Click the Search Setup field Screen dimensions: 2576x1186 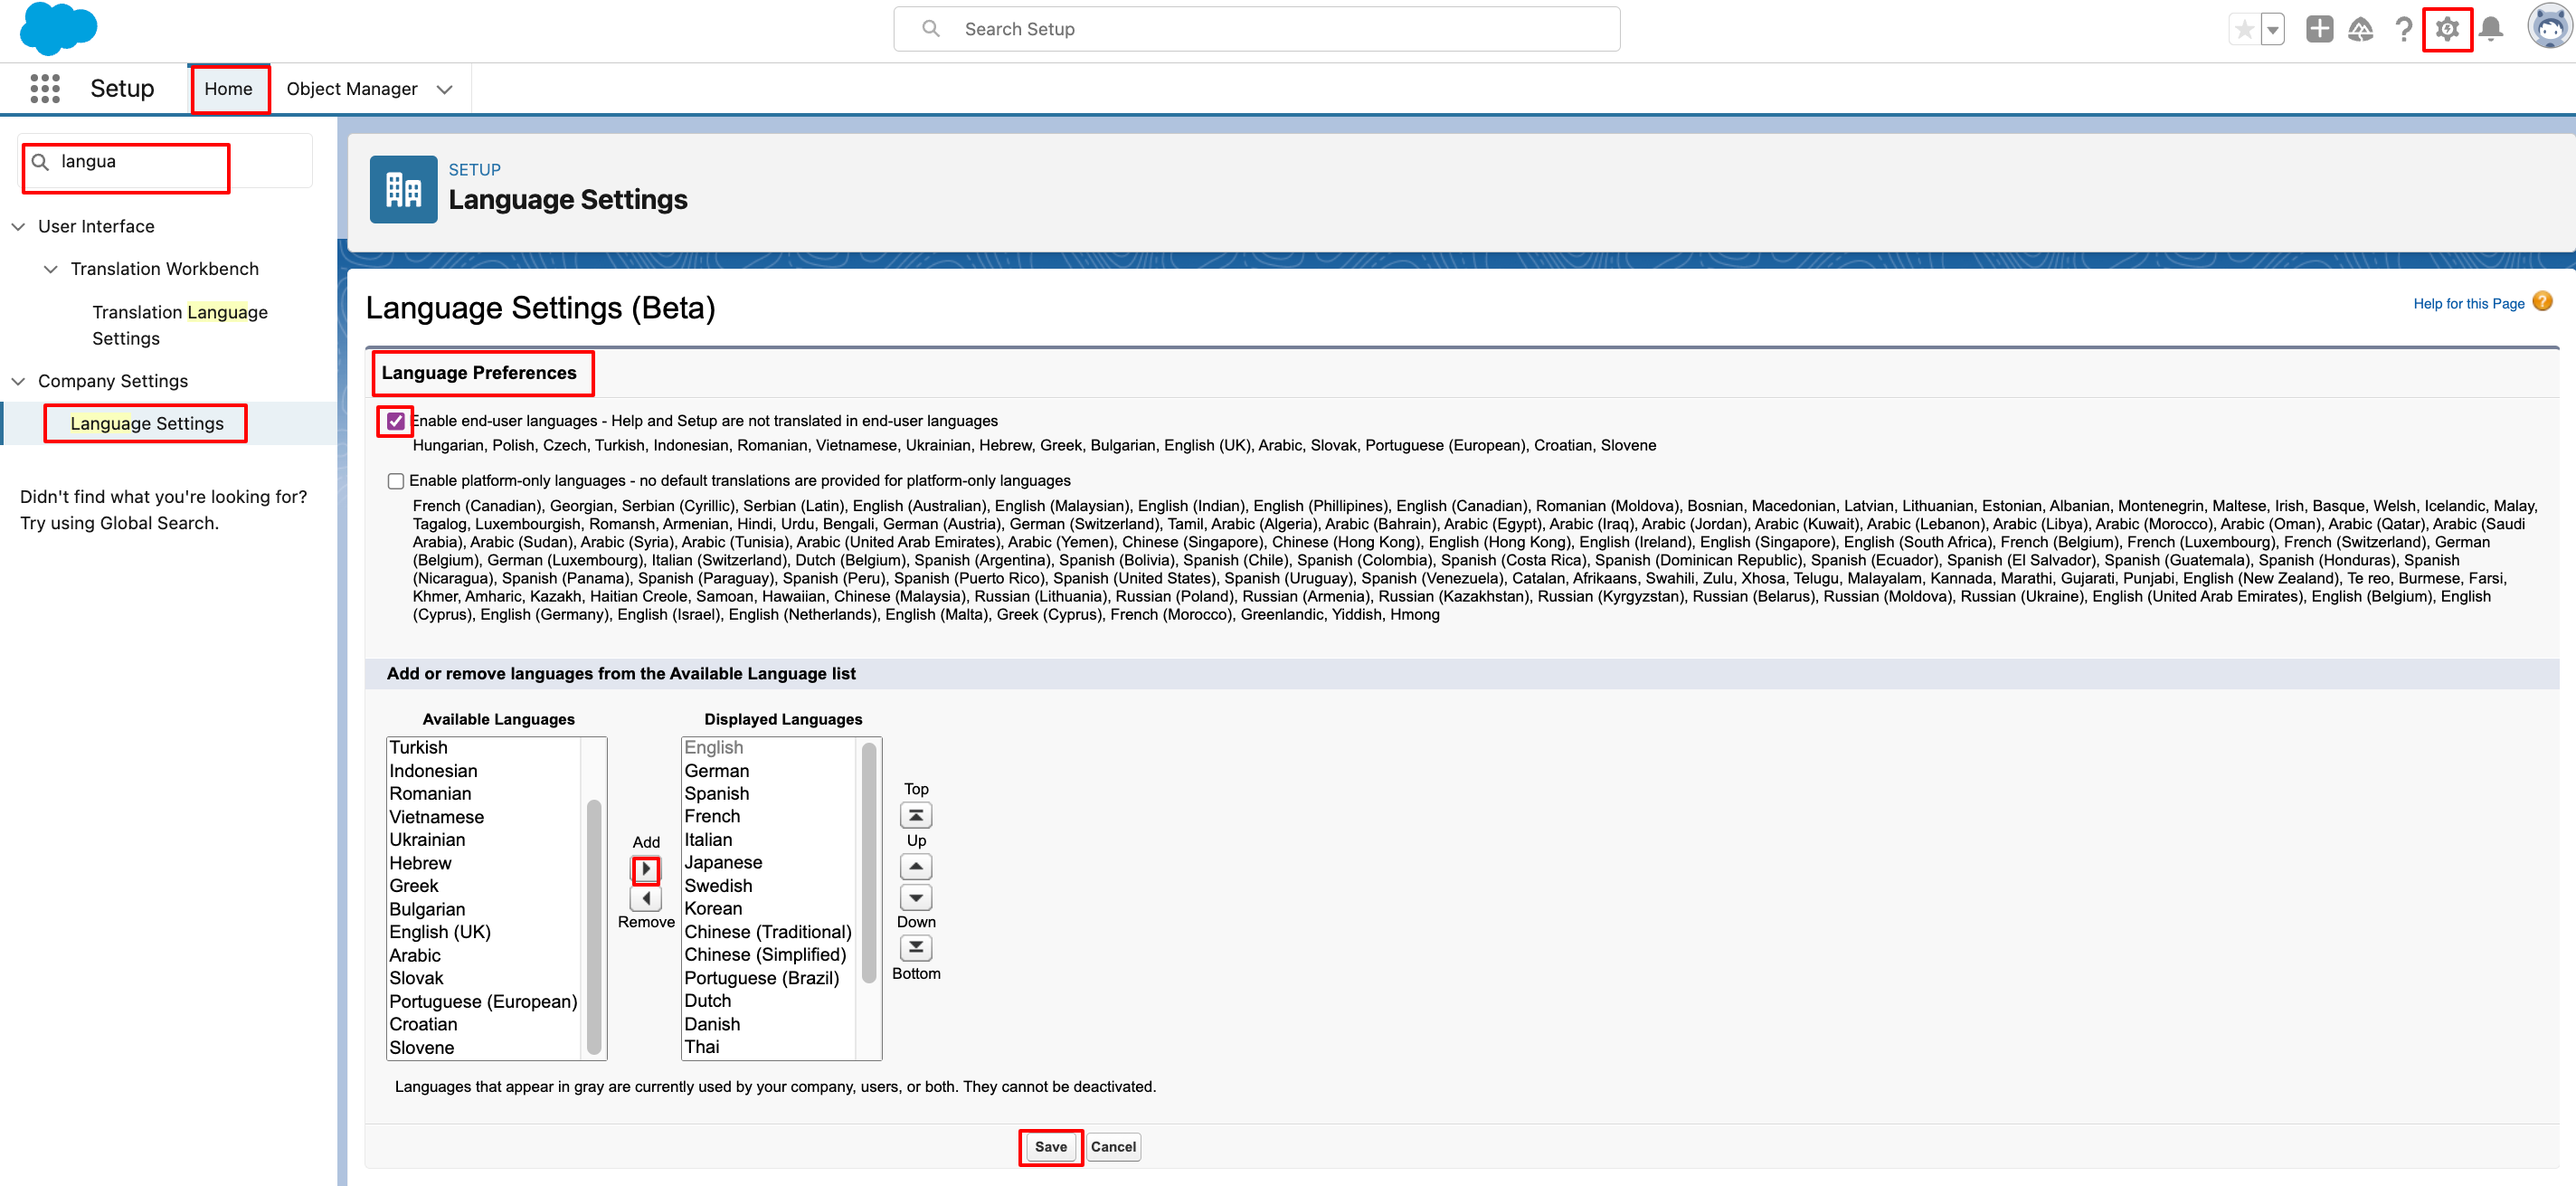[1256, 29]
